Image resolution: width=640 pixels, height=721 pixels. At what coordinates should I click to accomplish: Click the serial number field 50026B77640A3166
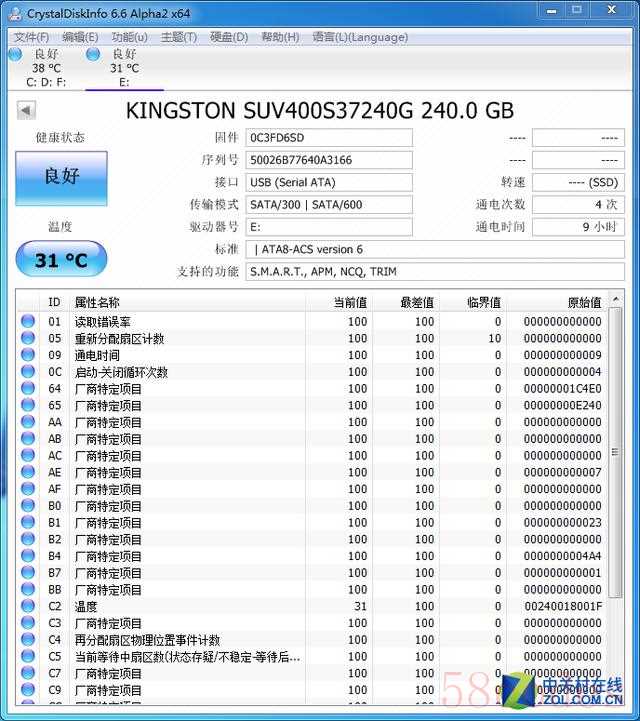[x=329, y=160]
